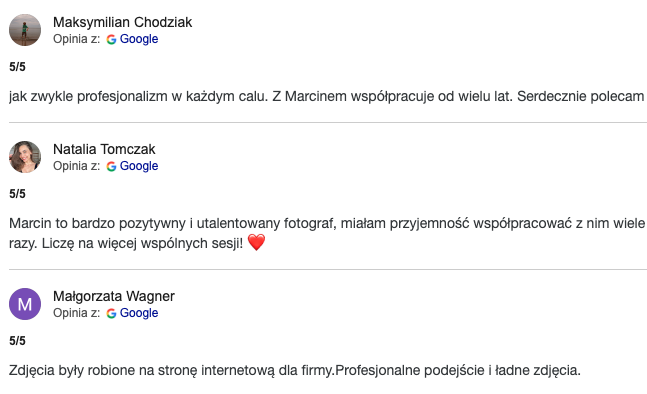Click Google G logo in Natalia's review
Viewport: 647px width, 394px height.
click(111, 166)
